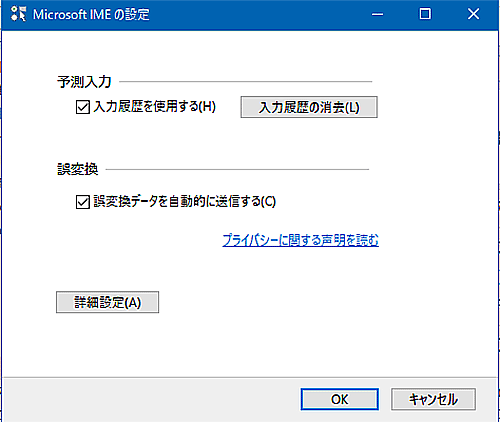The height and width of the screenshot is (422, 500).
Task: Open 詳細設定(A) advanced settings
Action: tap(107, 302)
